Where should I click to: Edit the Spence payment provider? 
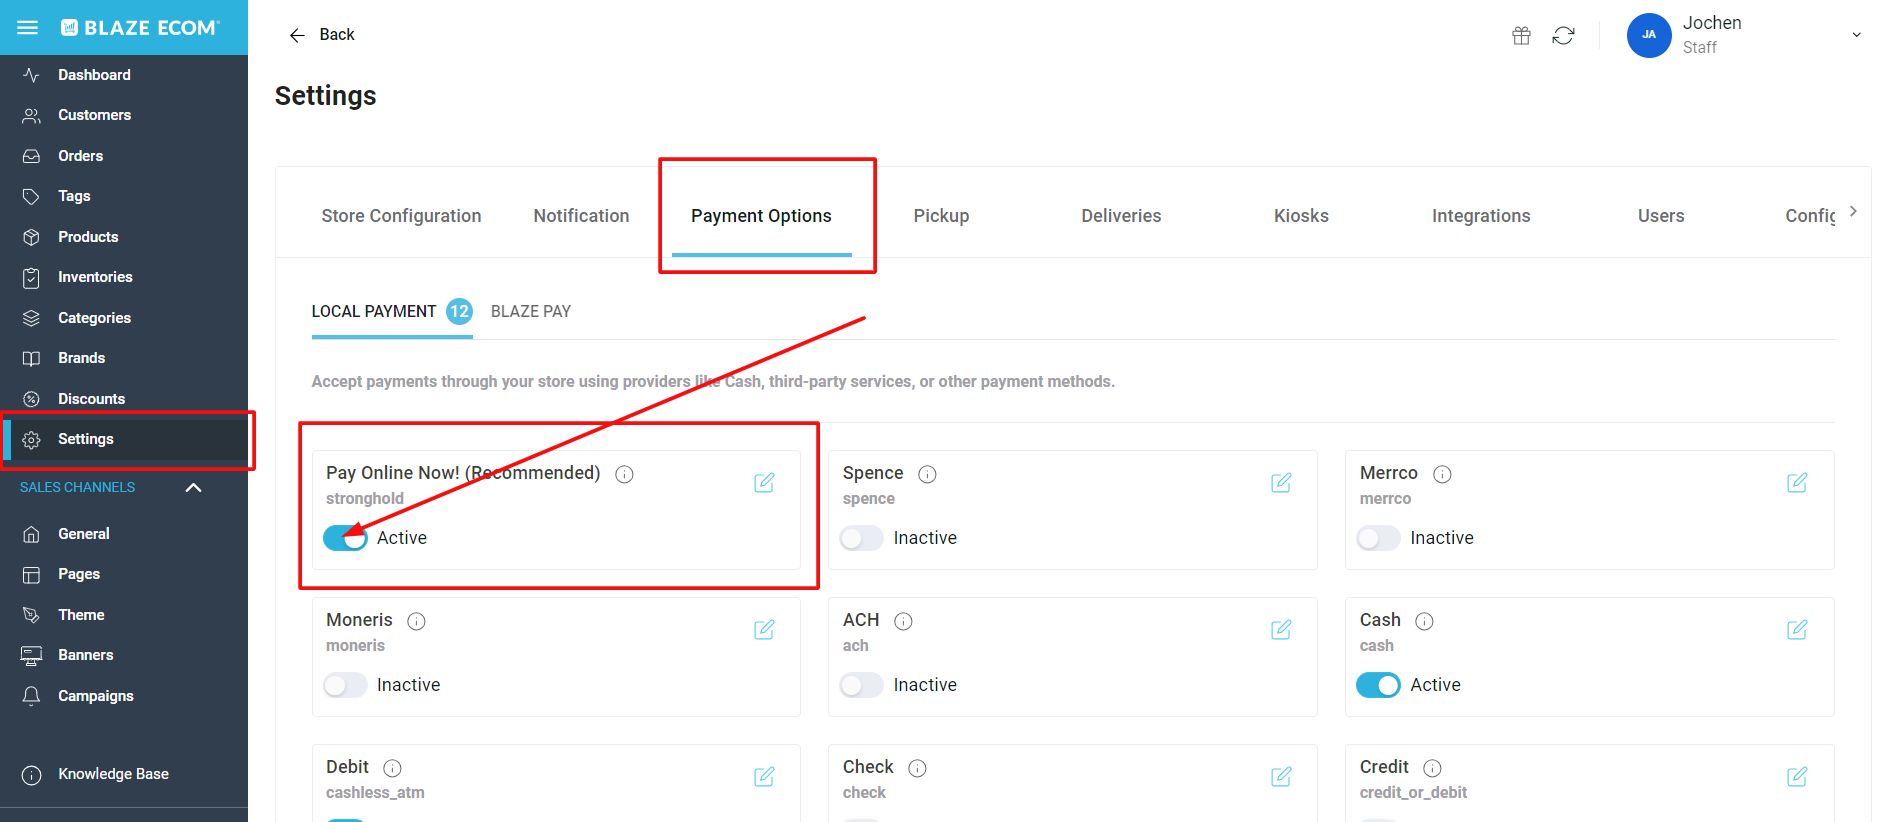[1281, 482]
